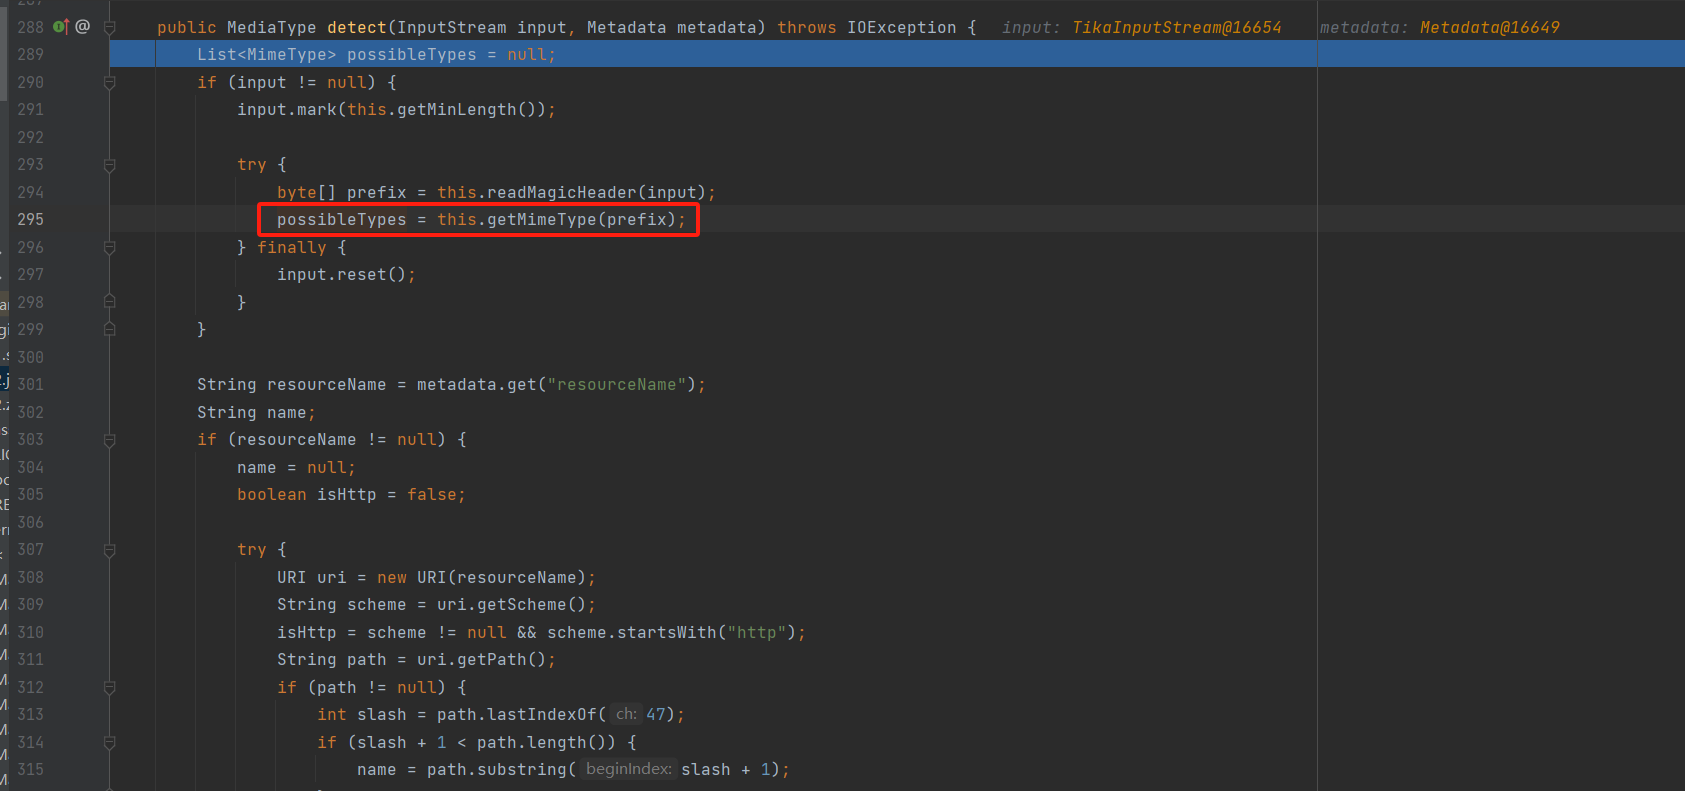
Task: Click line number 289 in the gutter
Action: pyautogui.click(x=30, y=54)
